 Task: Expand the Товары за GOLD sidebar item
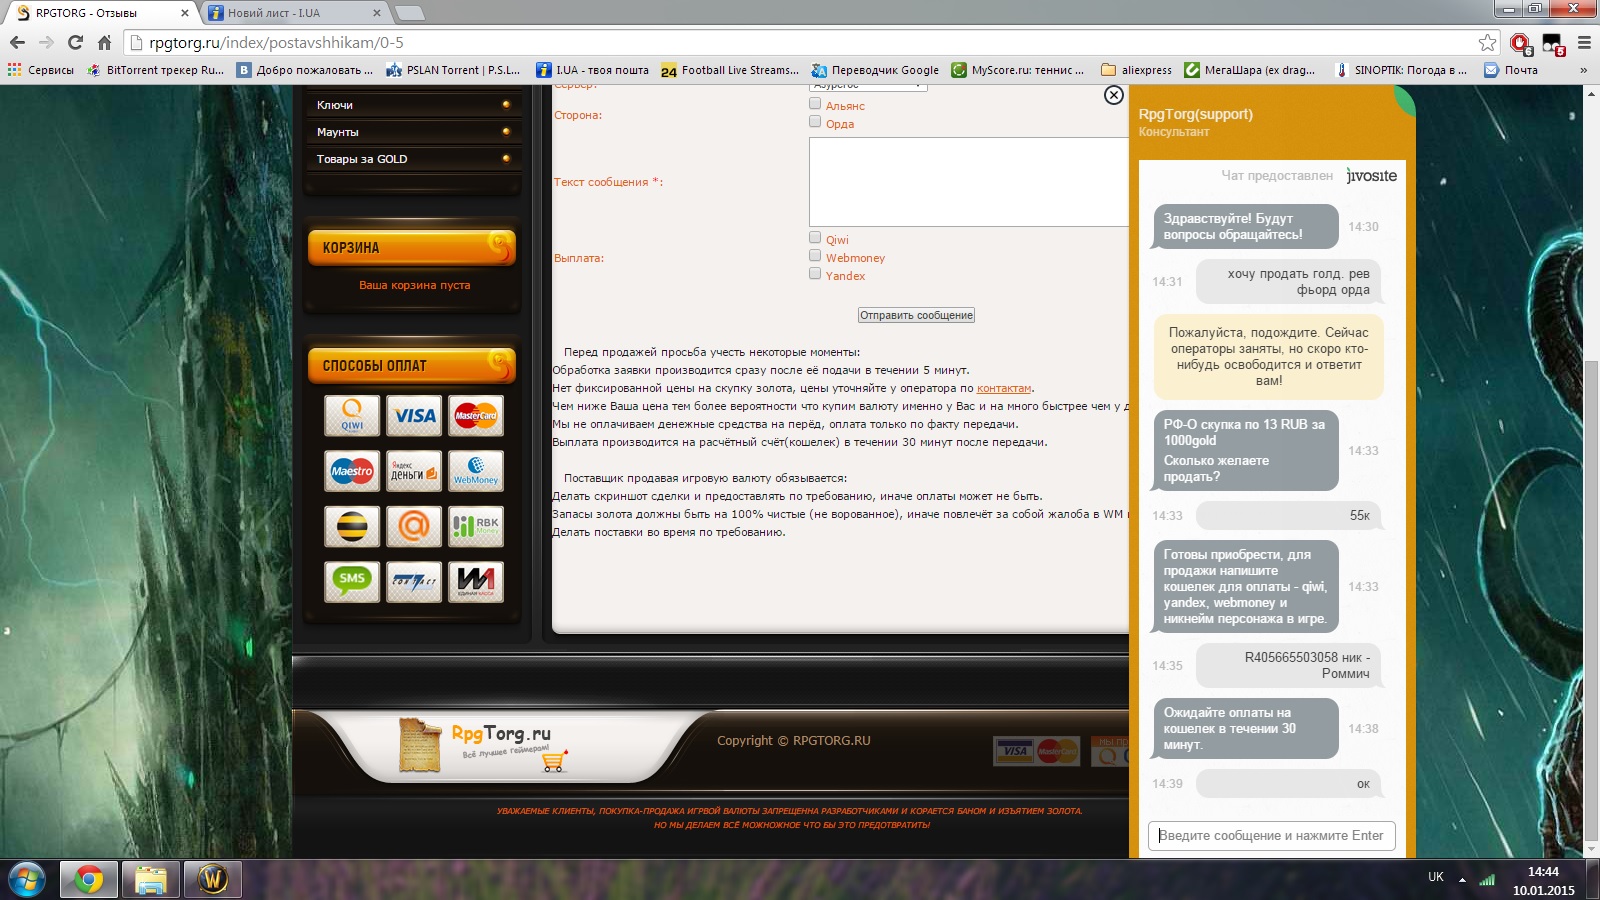pyautogui.click(x=413, y=159)
